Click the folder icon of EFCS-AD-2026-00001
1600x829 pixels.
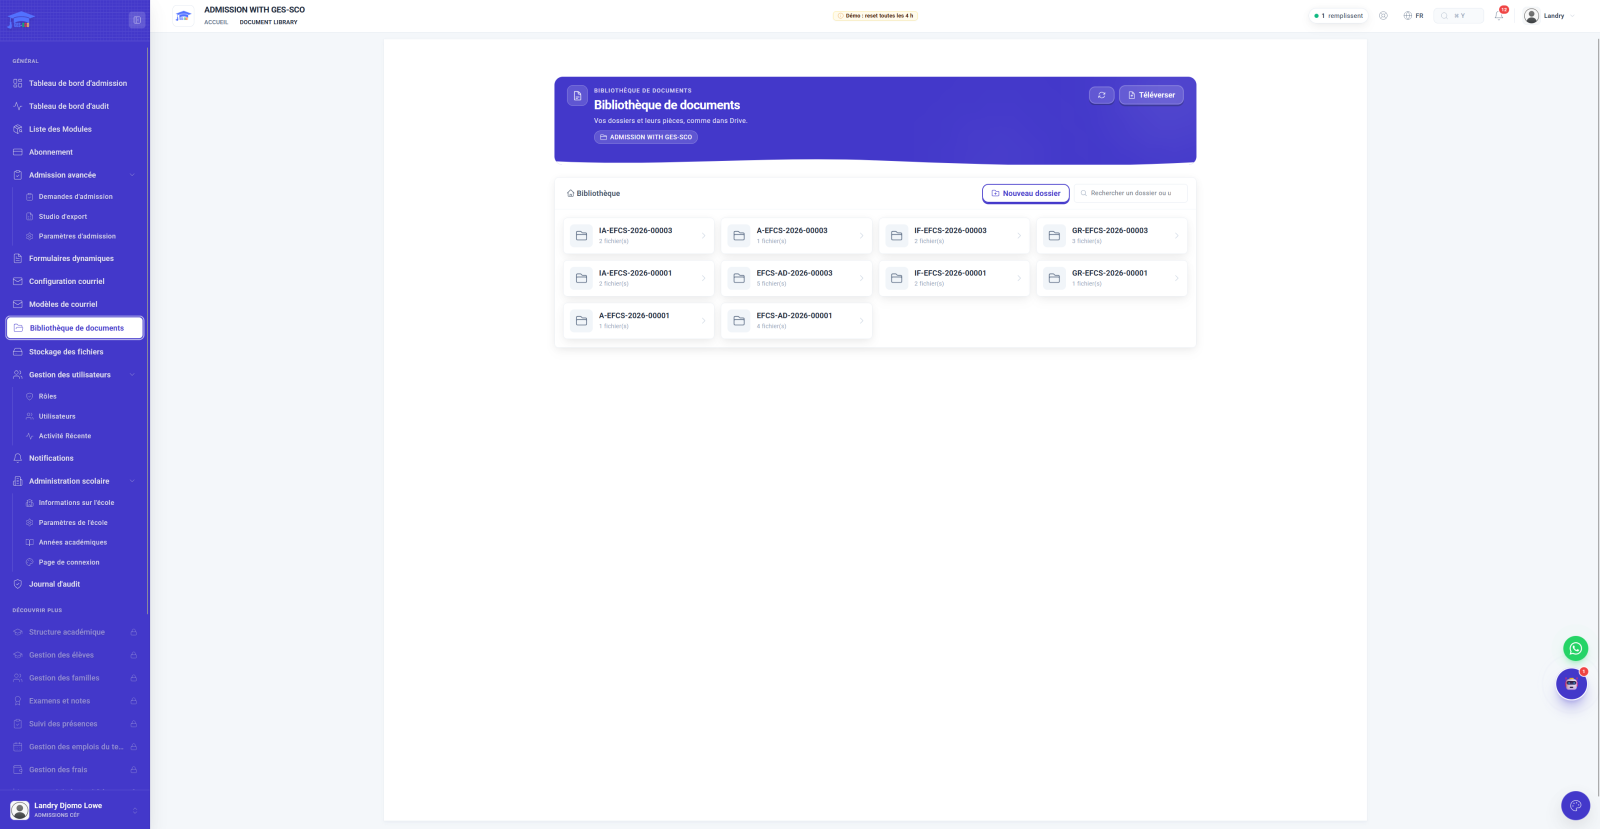click(x=739, y=321)
